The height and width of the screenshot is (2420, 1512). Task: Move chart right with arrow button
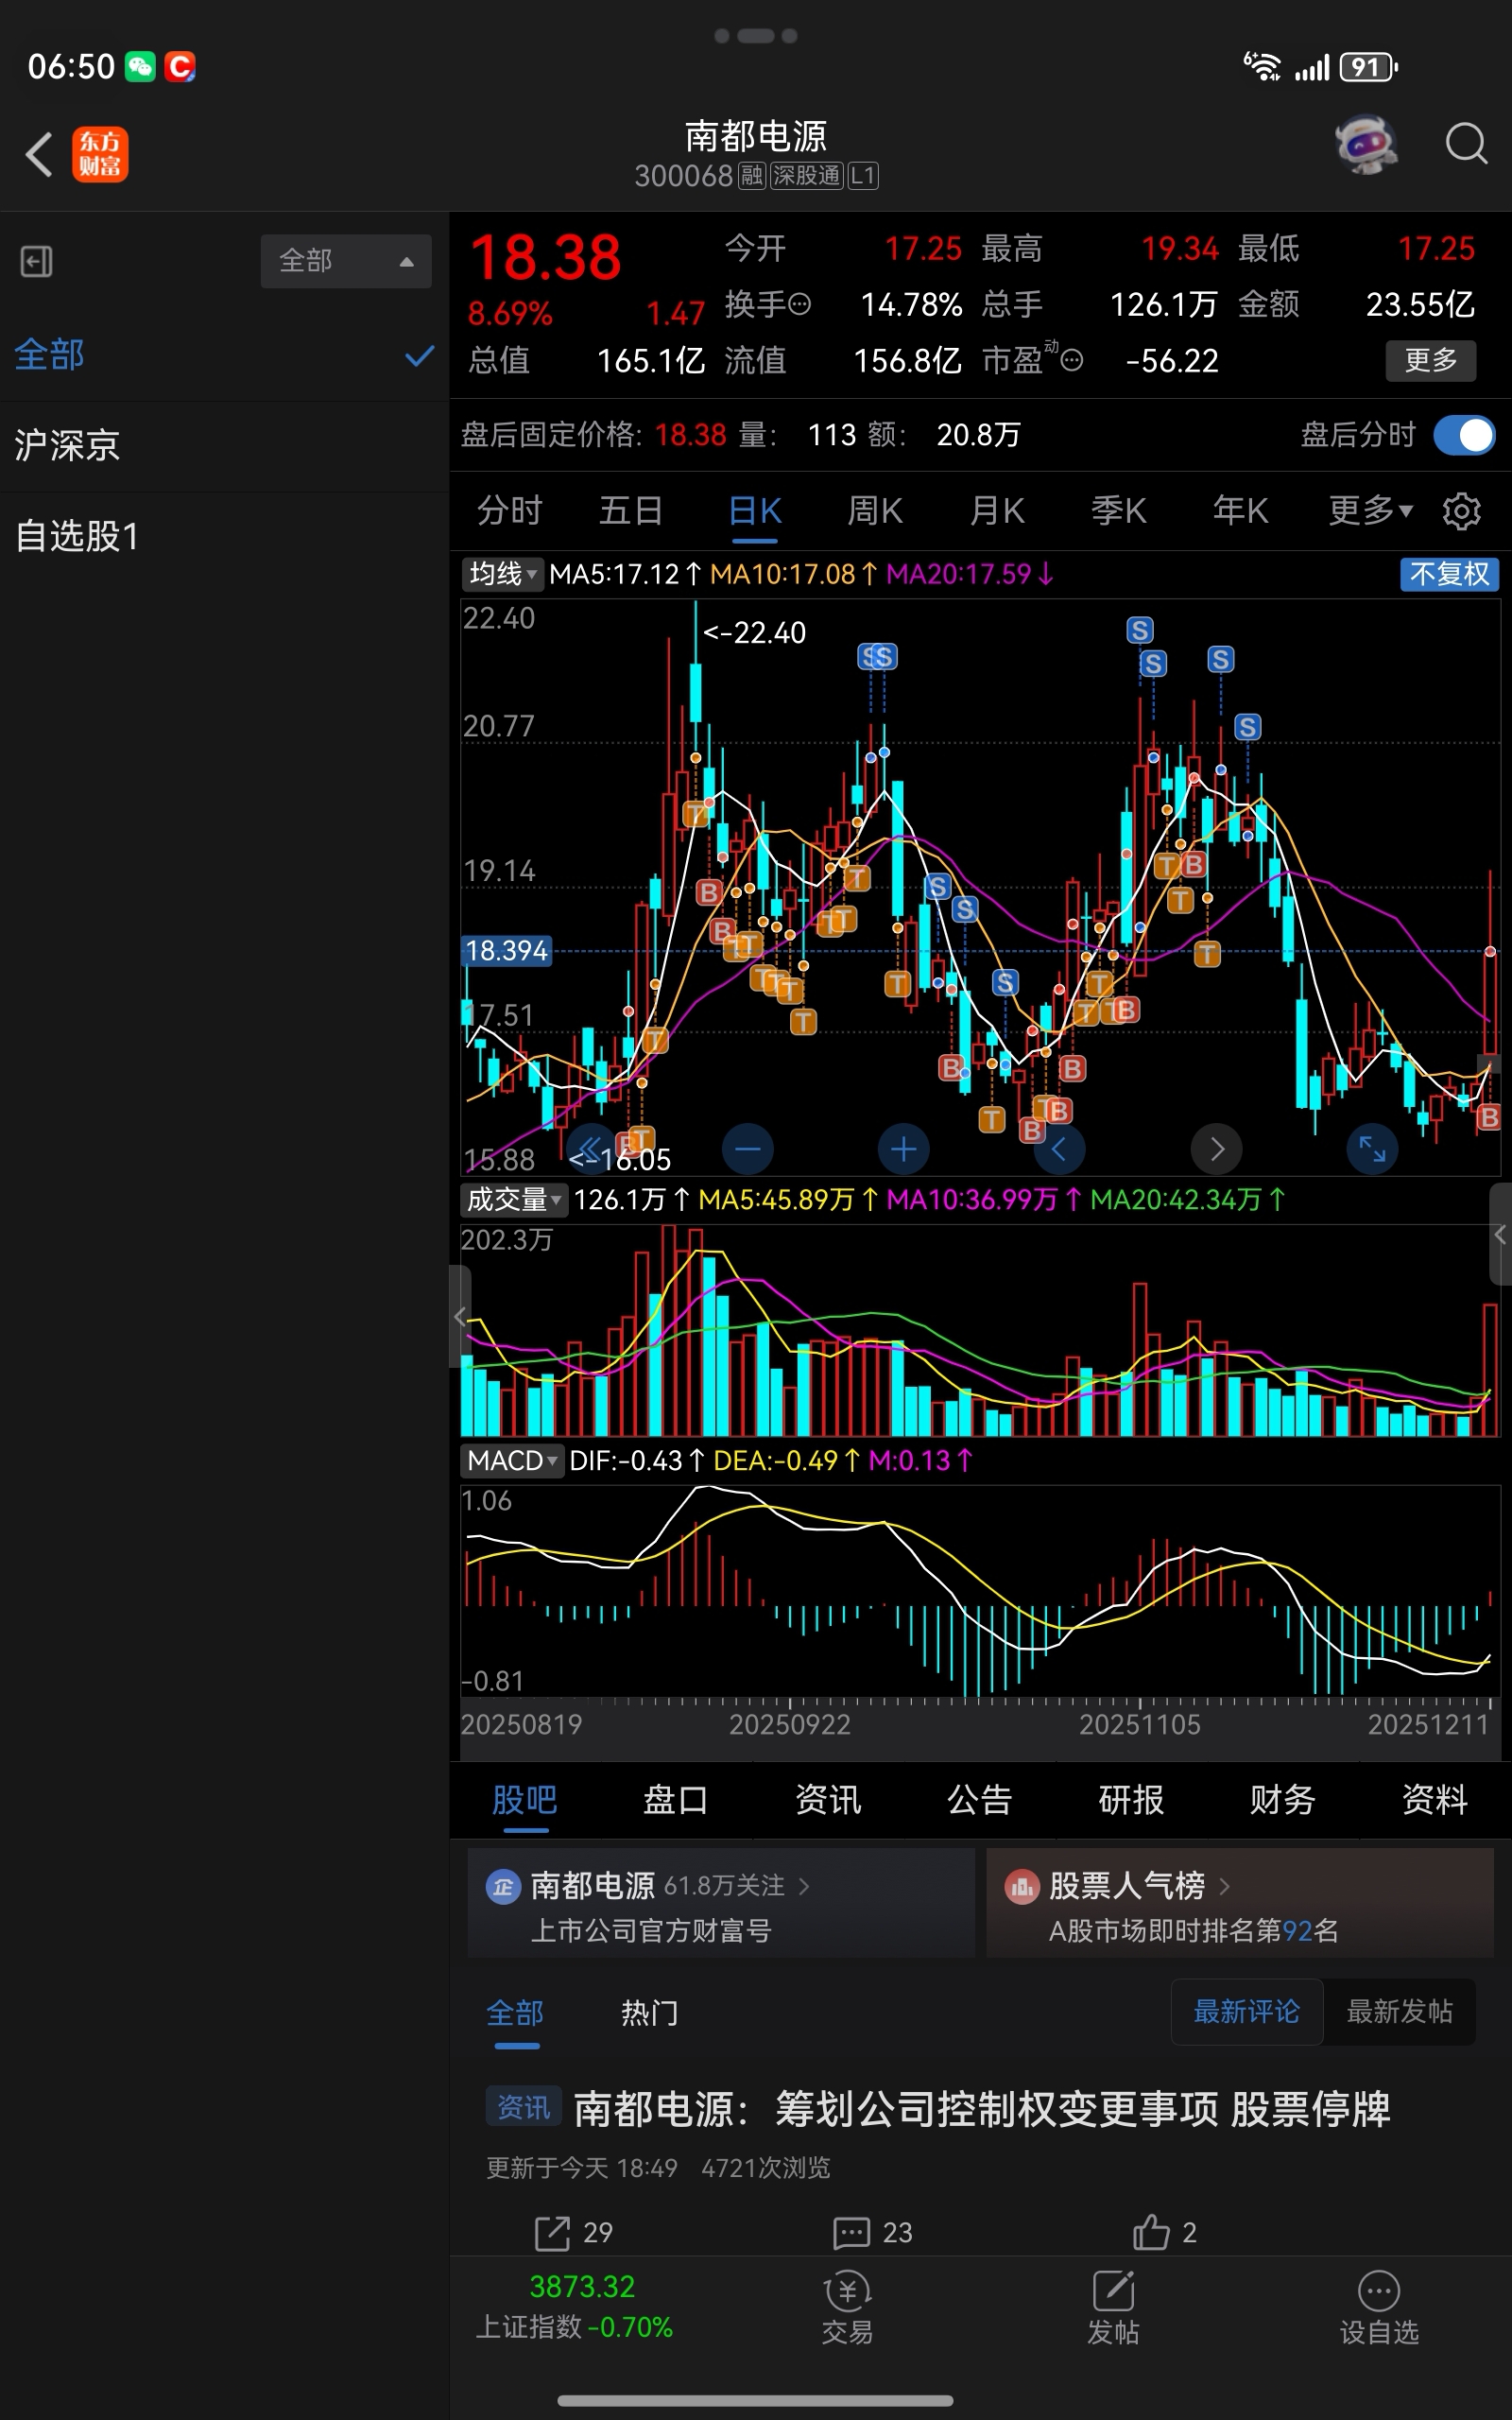pos(1216,1149)
